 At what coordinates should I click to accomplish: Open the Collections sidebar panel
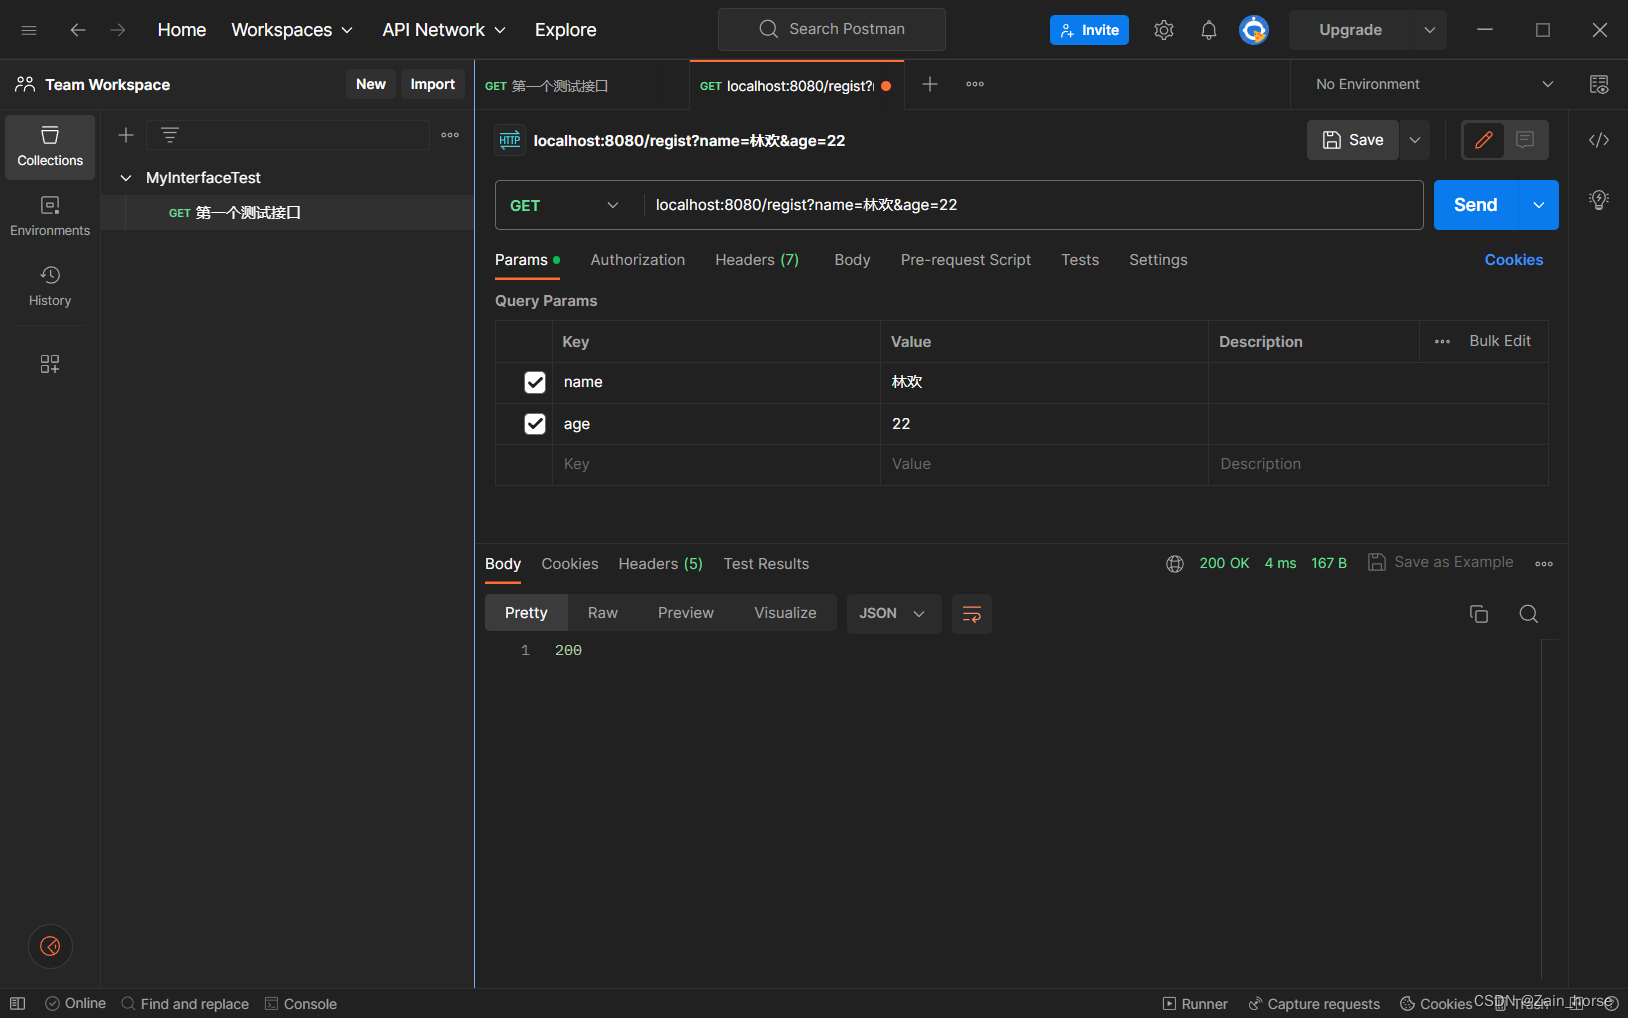click(50, 147)
